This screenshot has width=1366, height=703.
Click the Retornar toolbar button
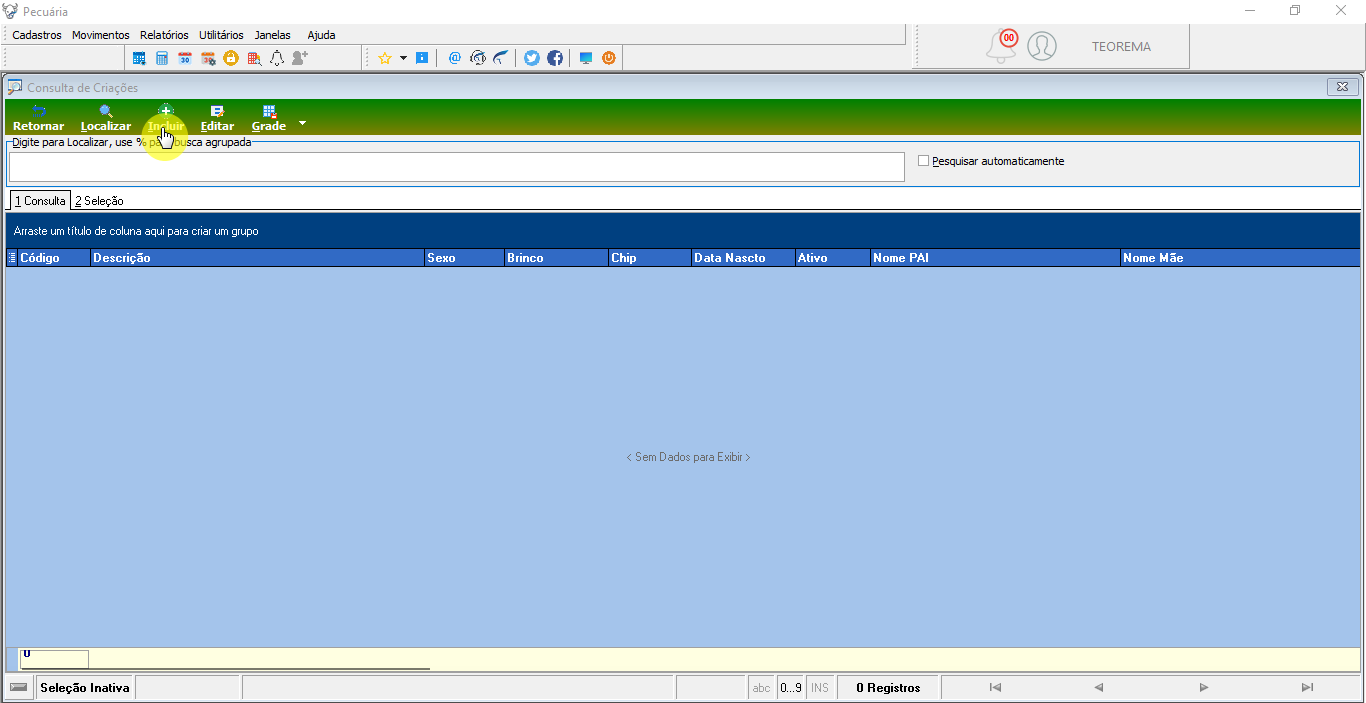(38, 118)
